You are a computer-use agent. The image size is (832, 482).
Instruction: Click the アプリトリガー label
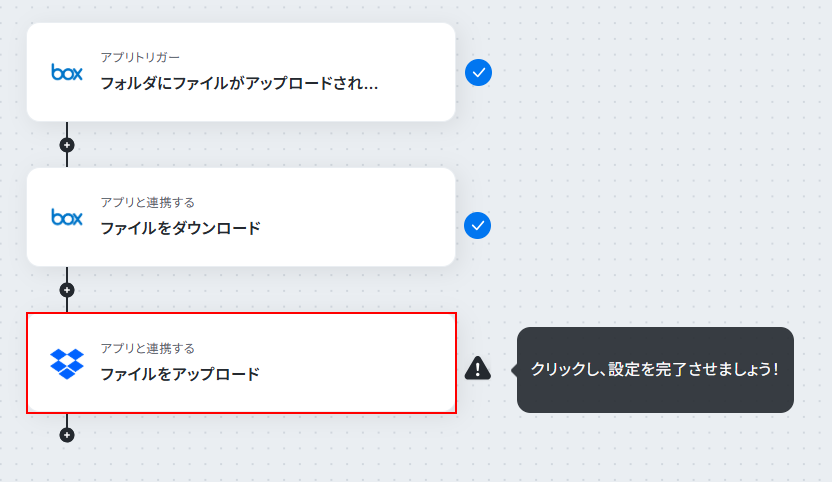pyautogui.click(x=140, y=57)
